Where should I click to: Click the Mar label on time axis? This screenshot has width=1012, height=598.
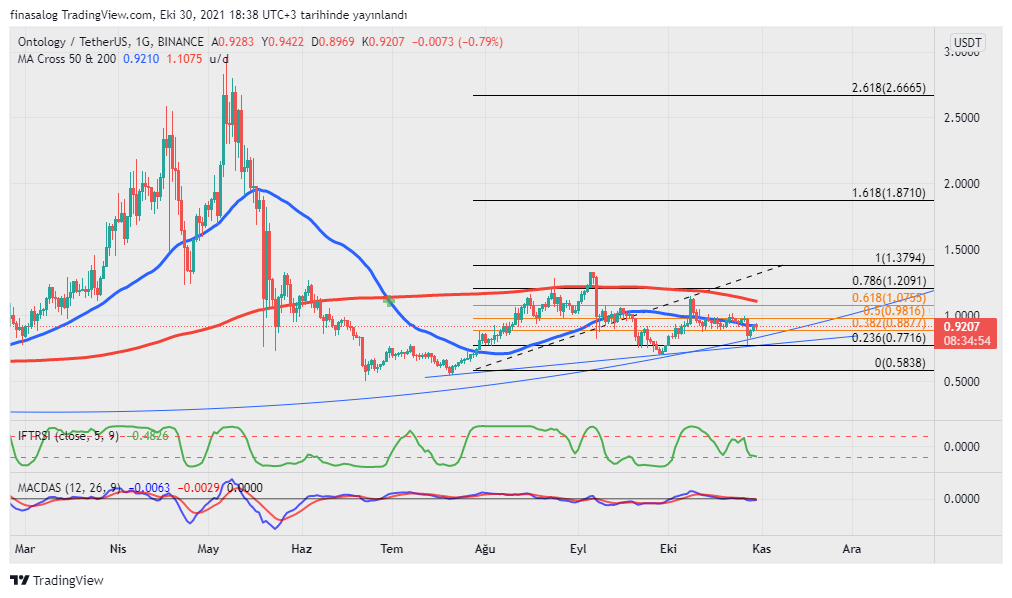coord(25,549)
